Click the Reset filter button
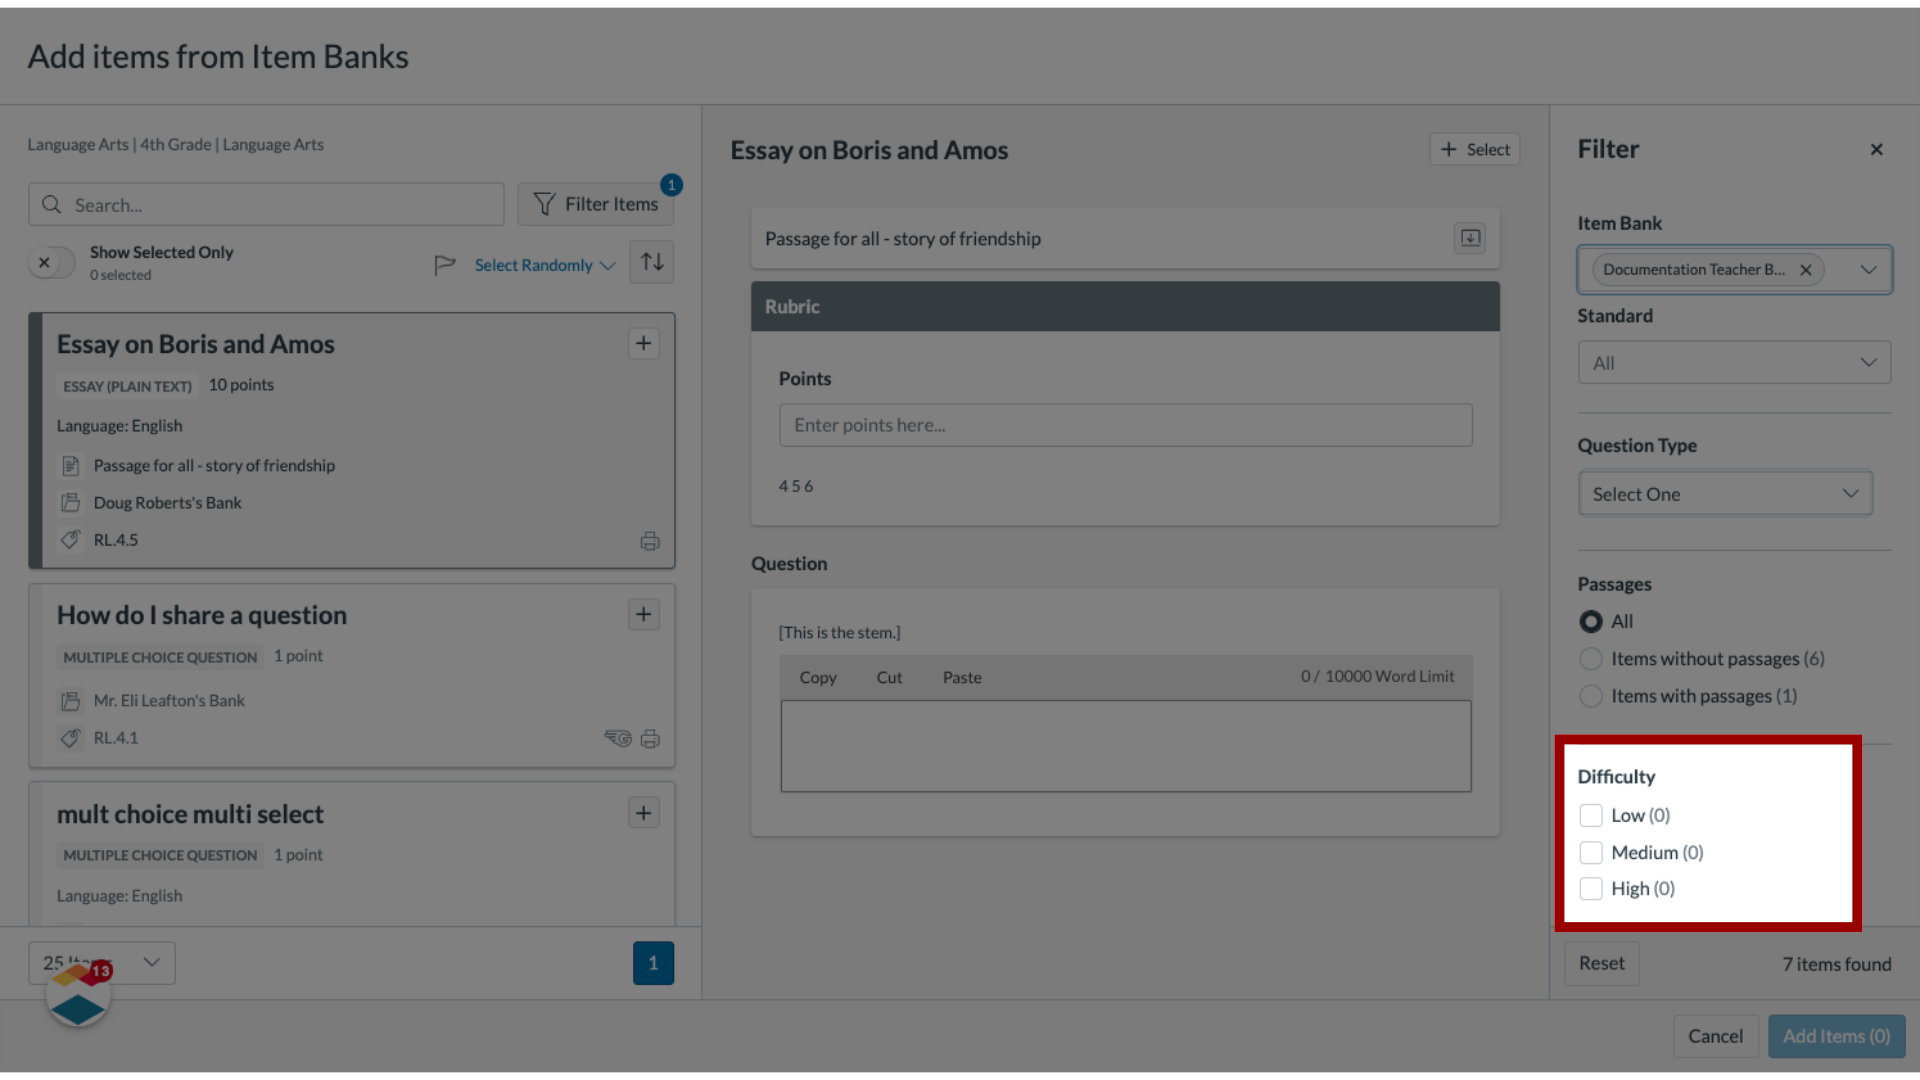 click(x=1602, y=963)
